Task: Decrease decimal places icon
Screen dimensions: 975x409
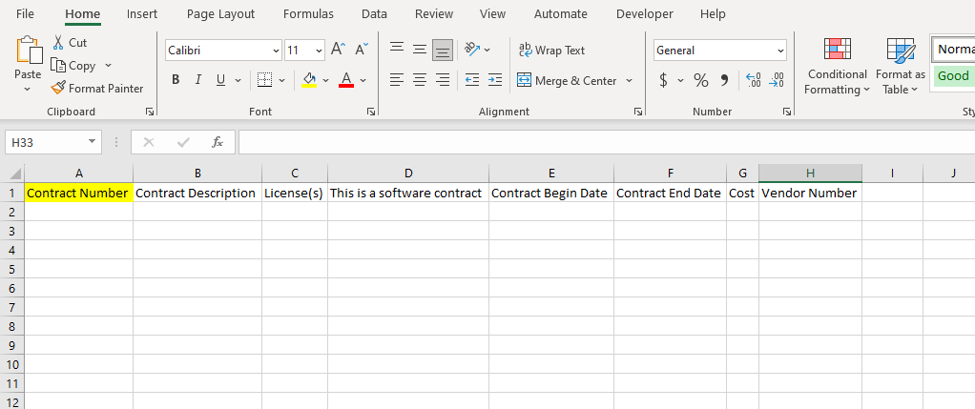Action: pyautogui.click(x=777, y=80)
